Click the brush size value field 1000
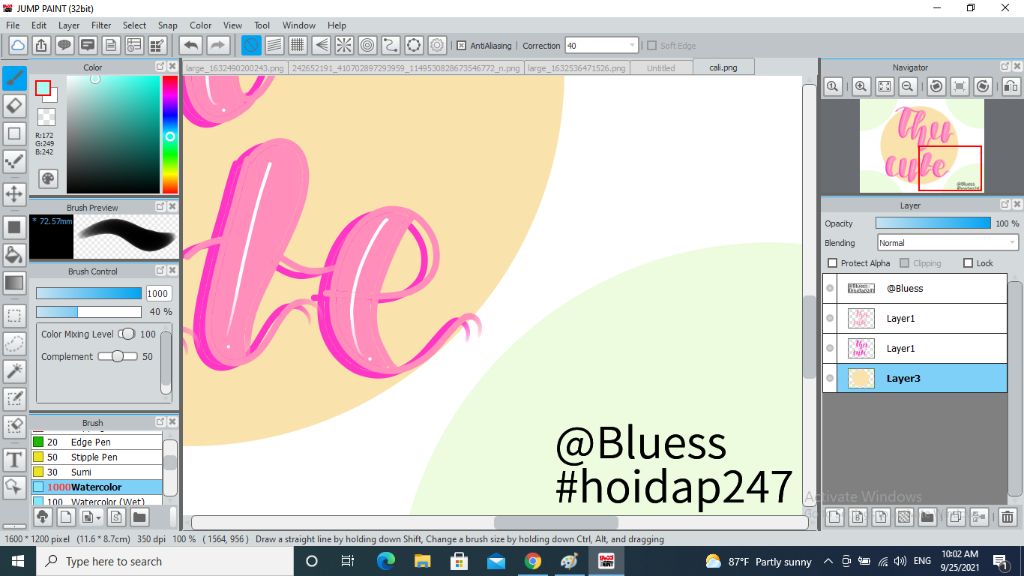Viewport: 1024px width, 576px height. click(158, 293)
